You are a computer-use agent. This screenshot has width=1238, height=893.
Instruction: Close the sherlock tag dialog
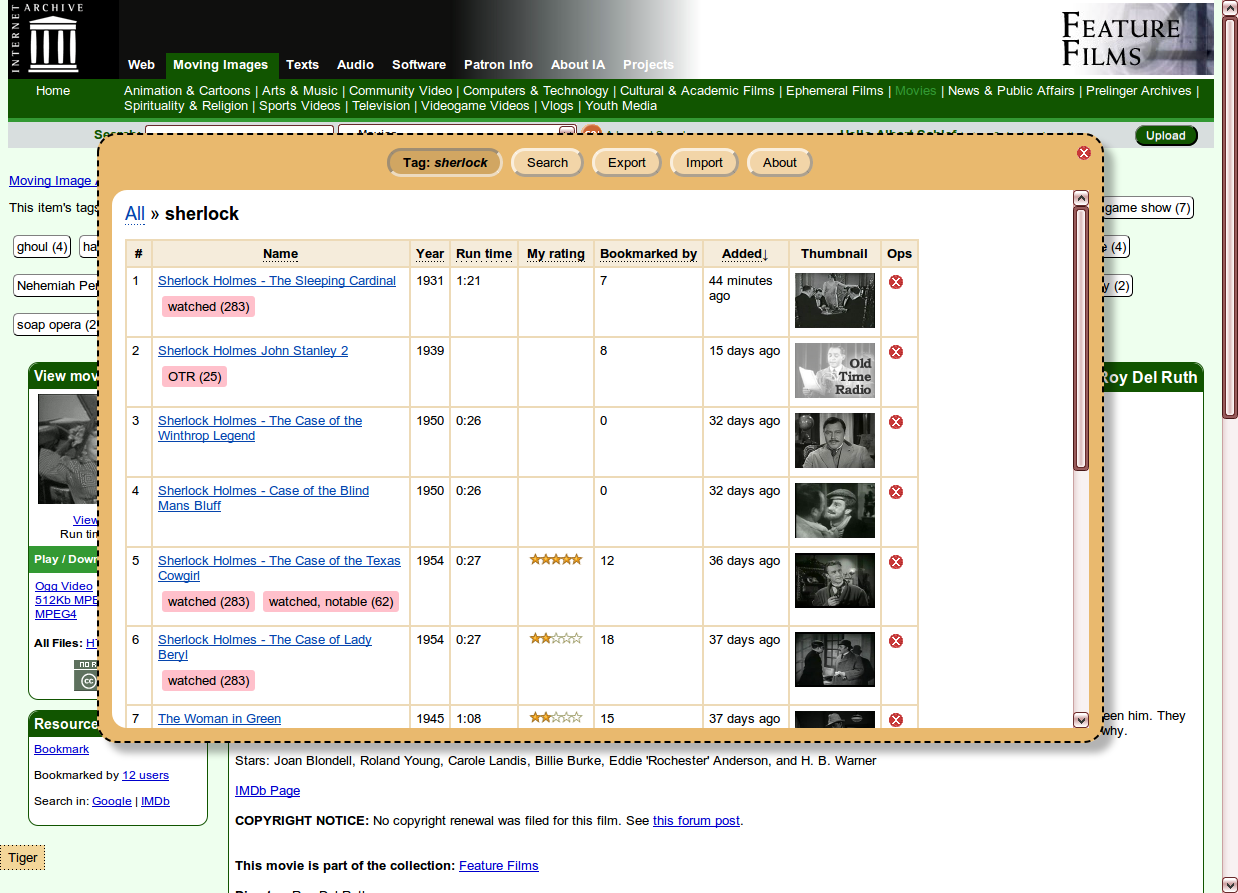tap(1083, 153)
